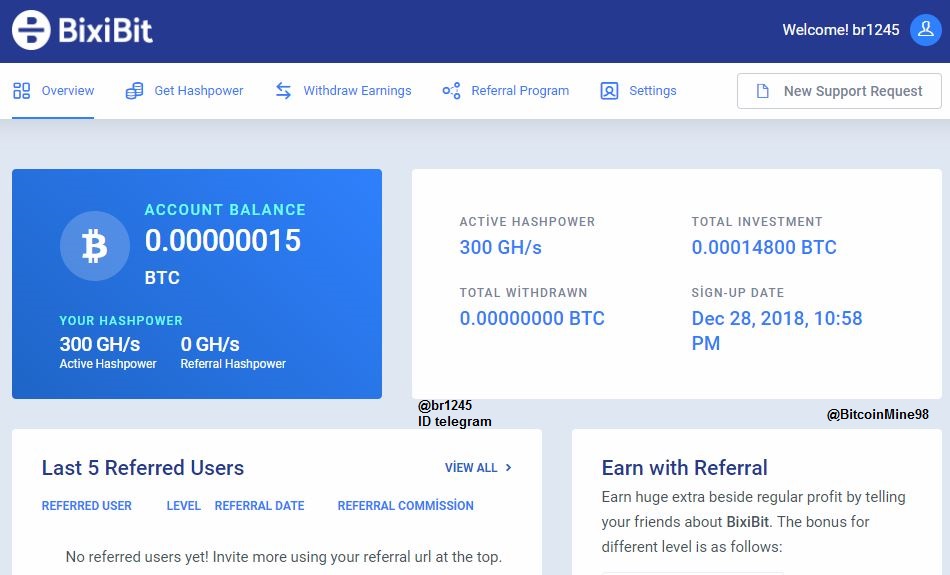950x575 pixels.
Task: Click the Get Hashpower coins icon
Action: coord(135,91)
